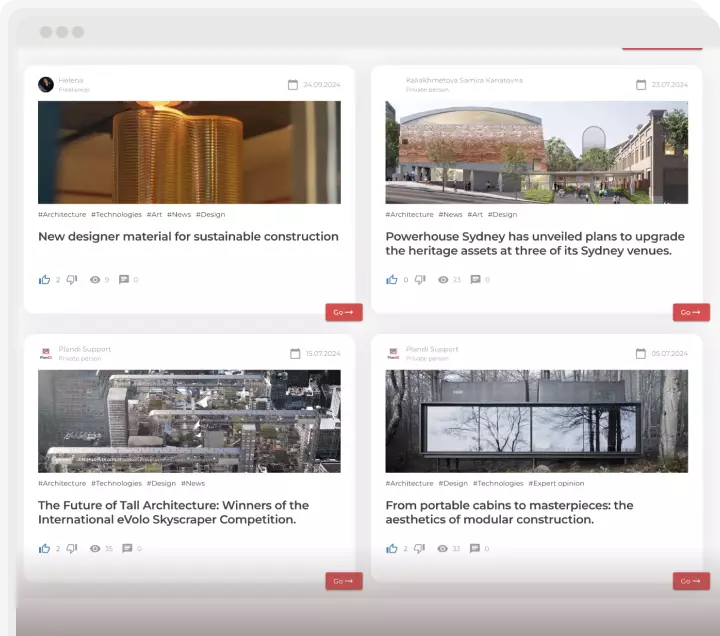Click Helena's profile avatar

pos(46,84)
